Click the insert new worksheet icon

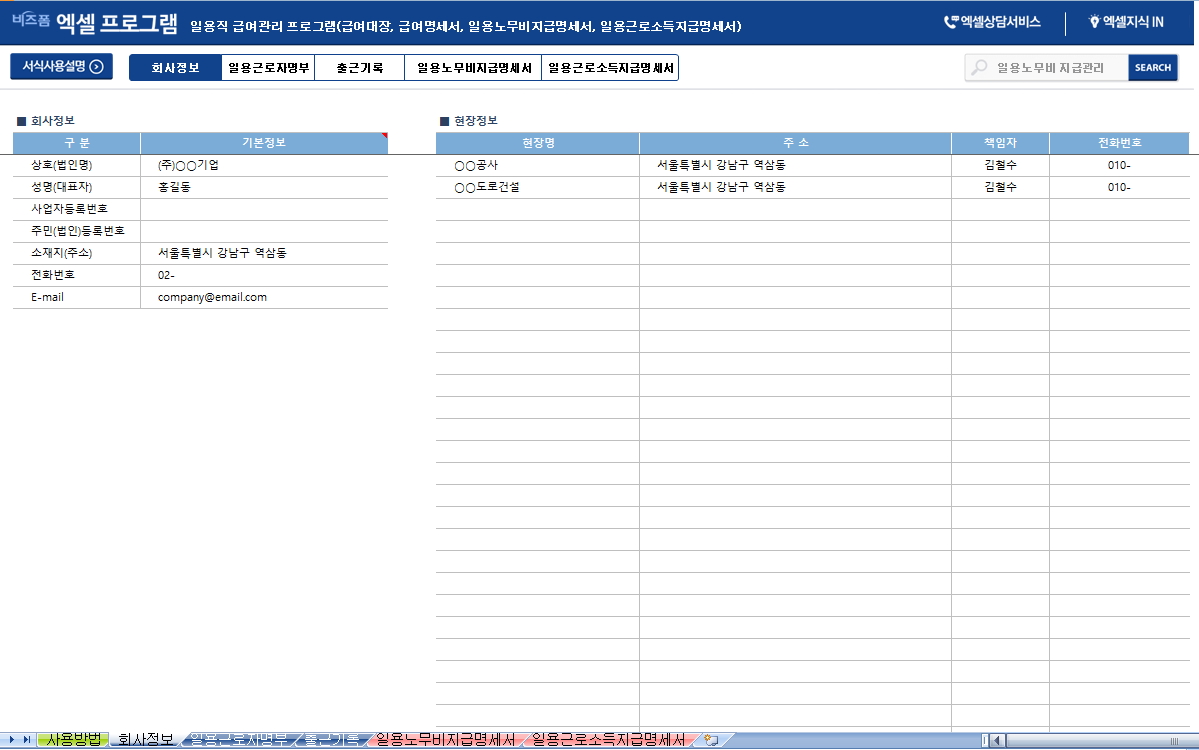coord(711,740)
